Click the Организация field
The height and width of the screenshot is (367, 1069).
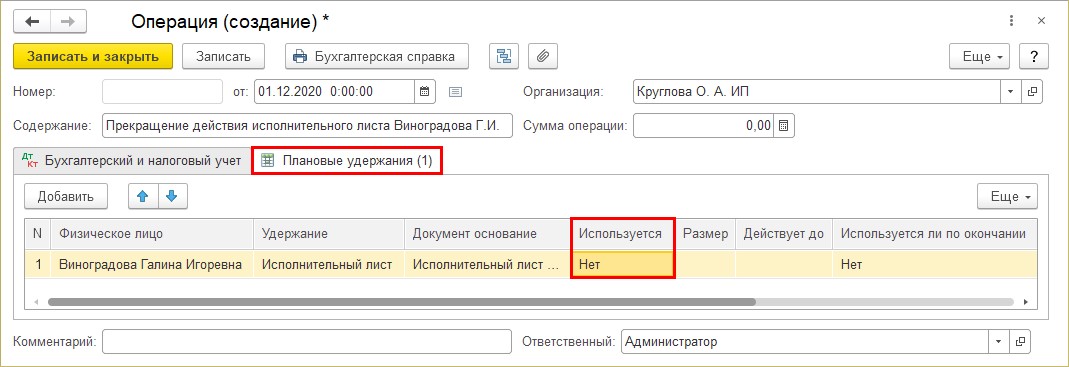(x=816, y=91)
